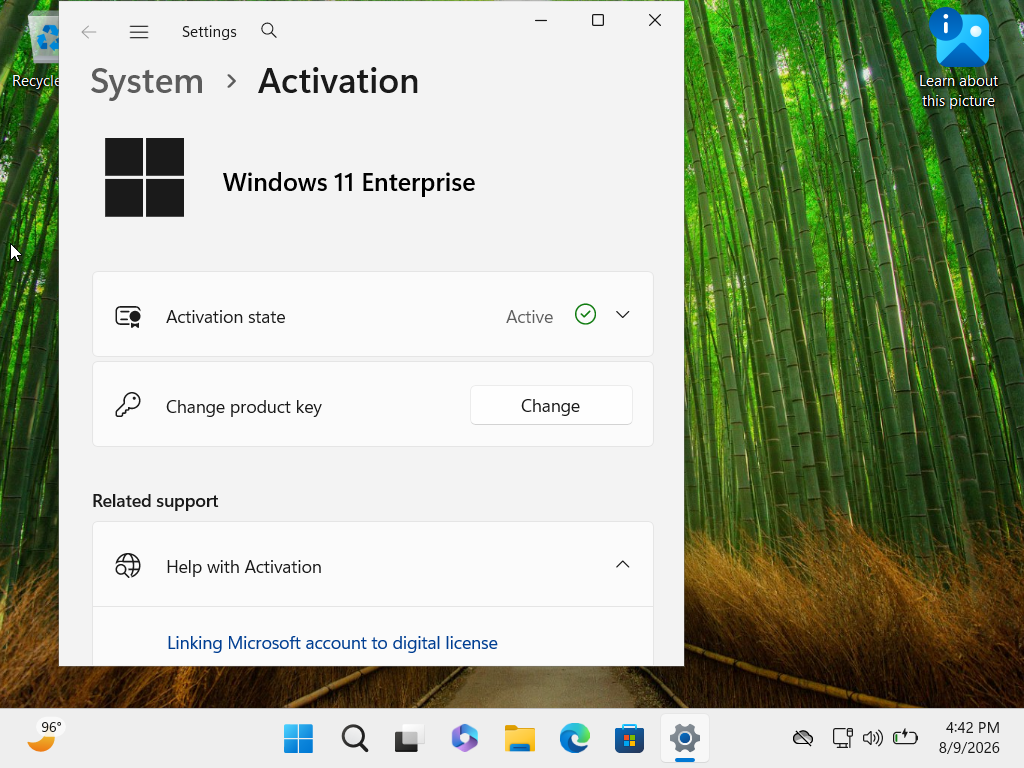This screenshot has width=1024, height=768.
Task: Open the weather widget showing 96°
Action: pyautogui.click(x=43, y=736)
